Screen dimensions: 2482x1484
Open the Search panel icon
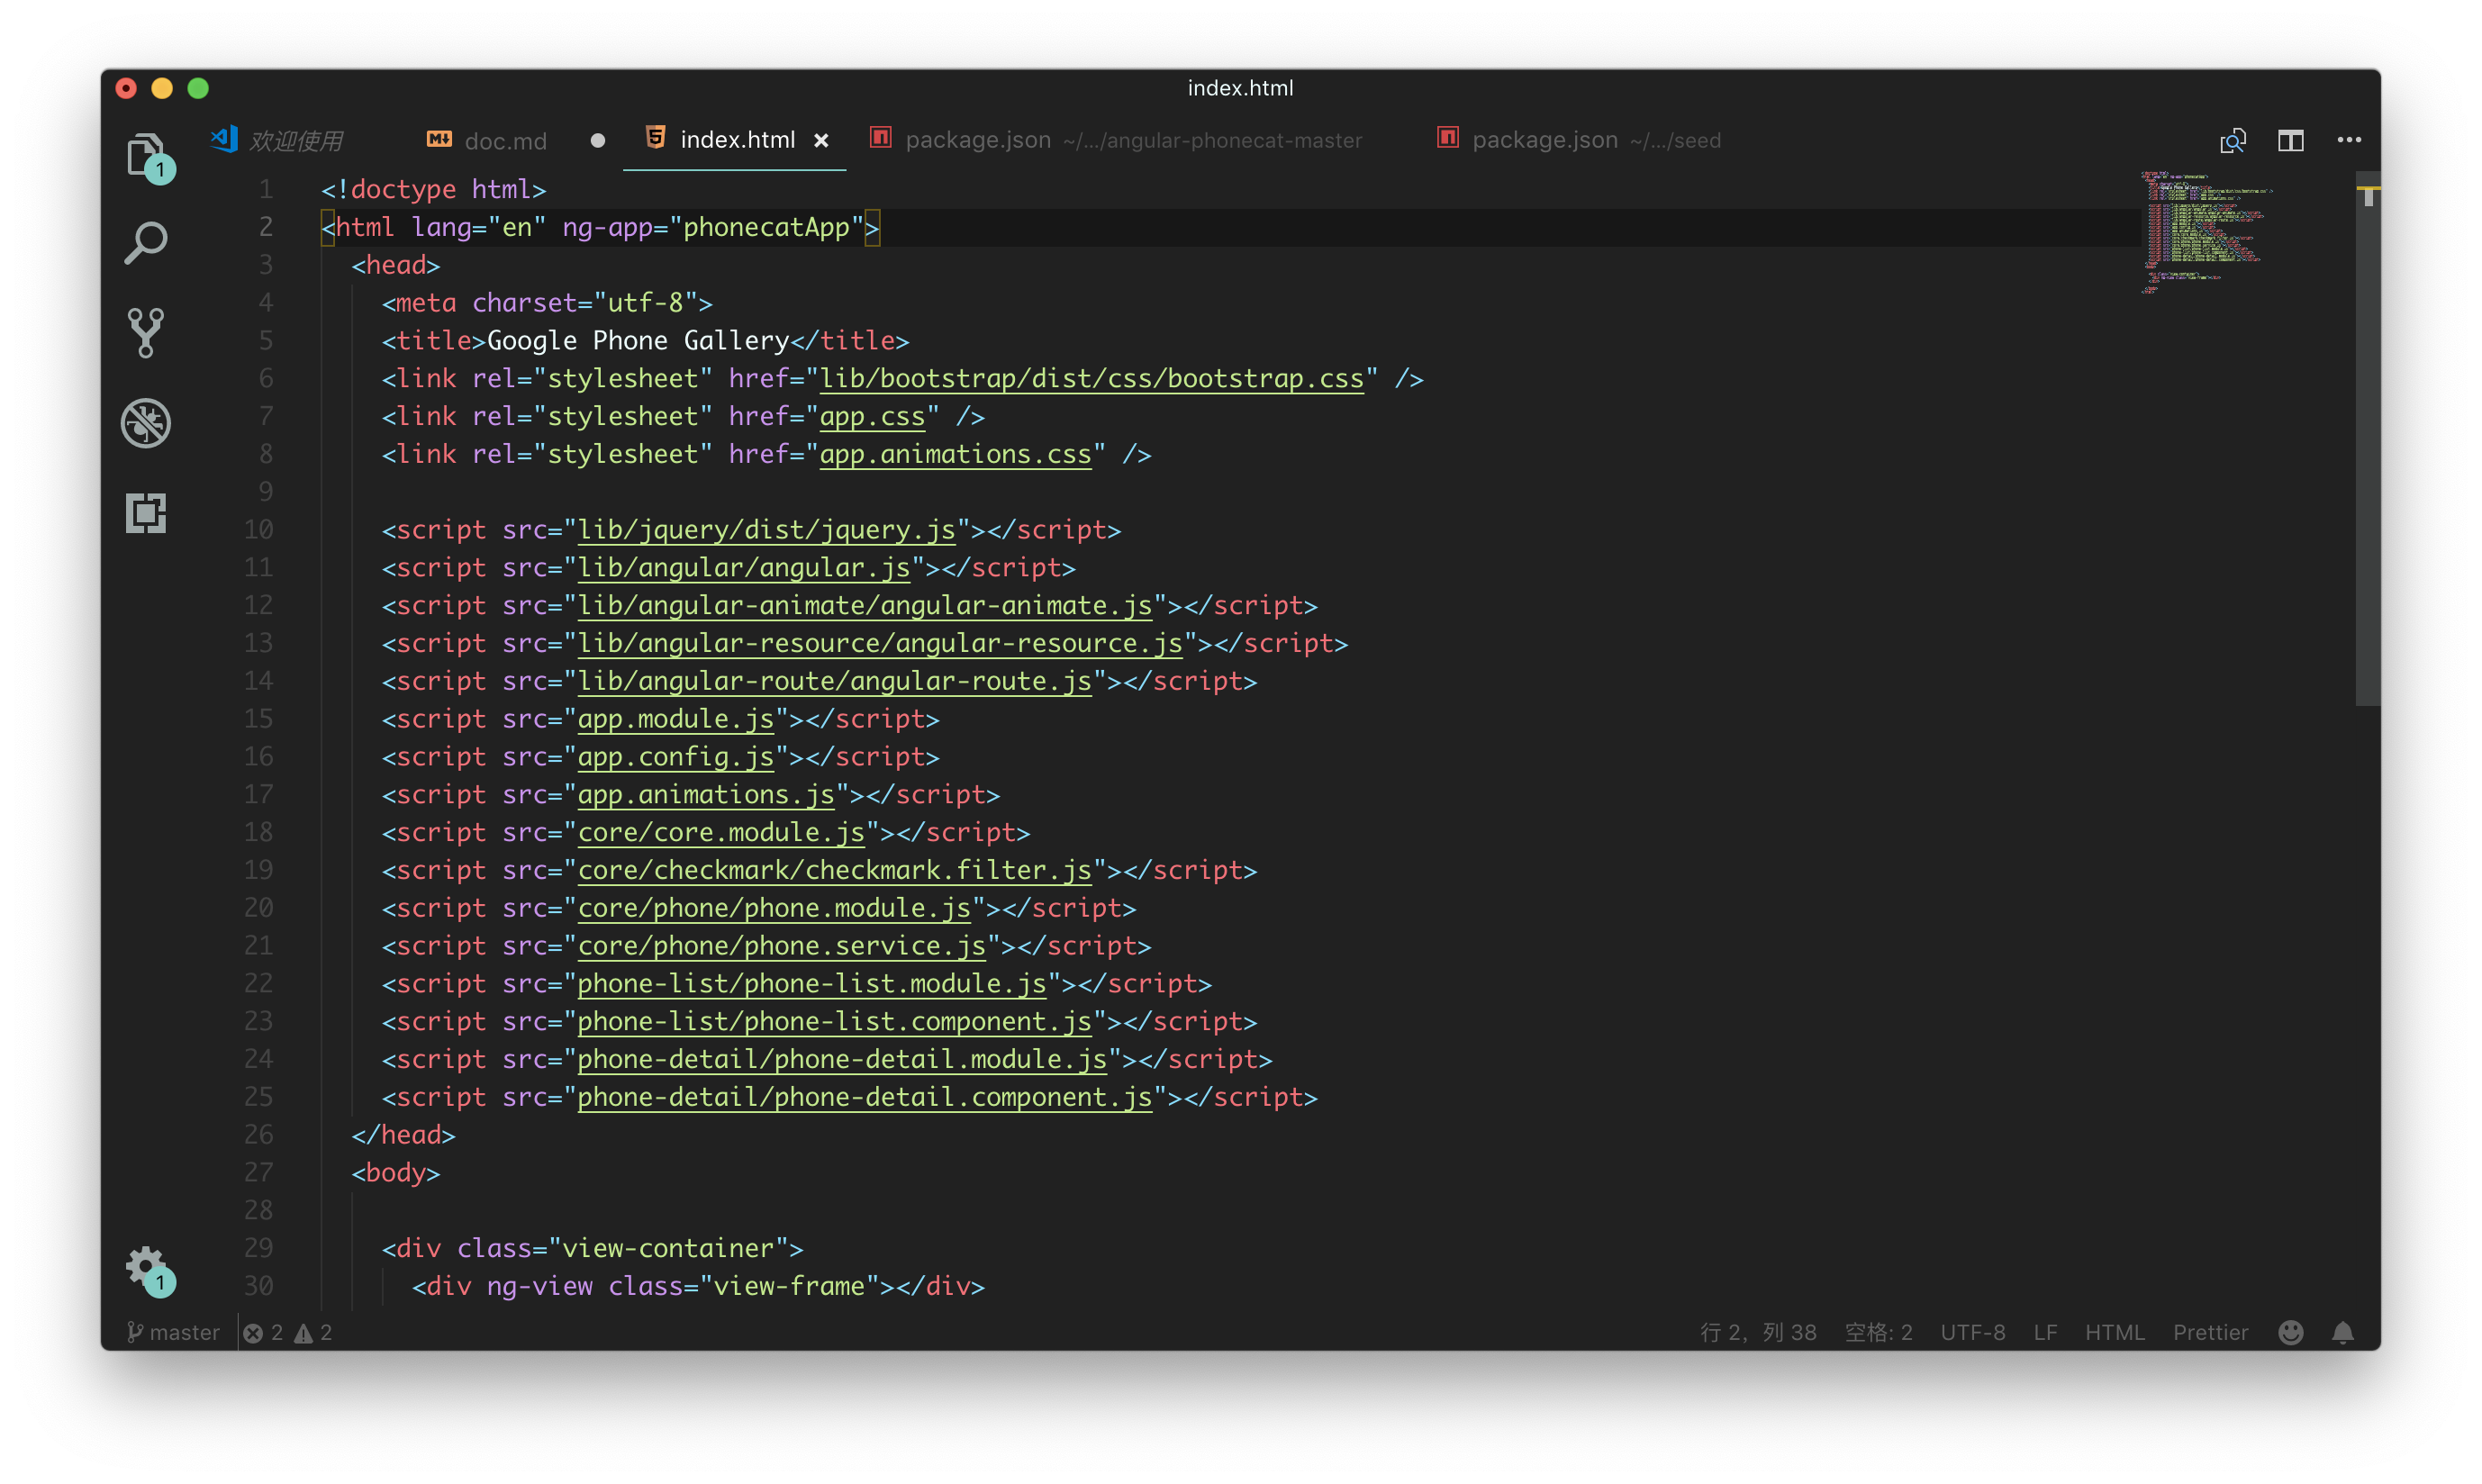pyautogui.click(x=146, y=242)
